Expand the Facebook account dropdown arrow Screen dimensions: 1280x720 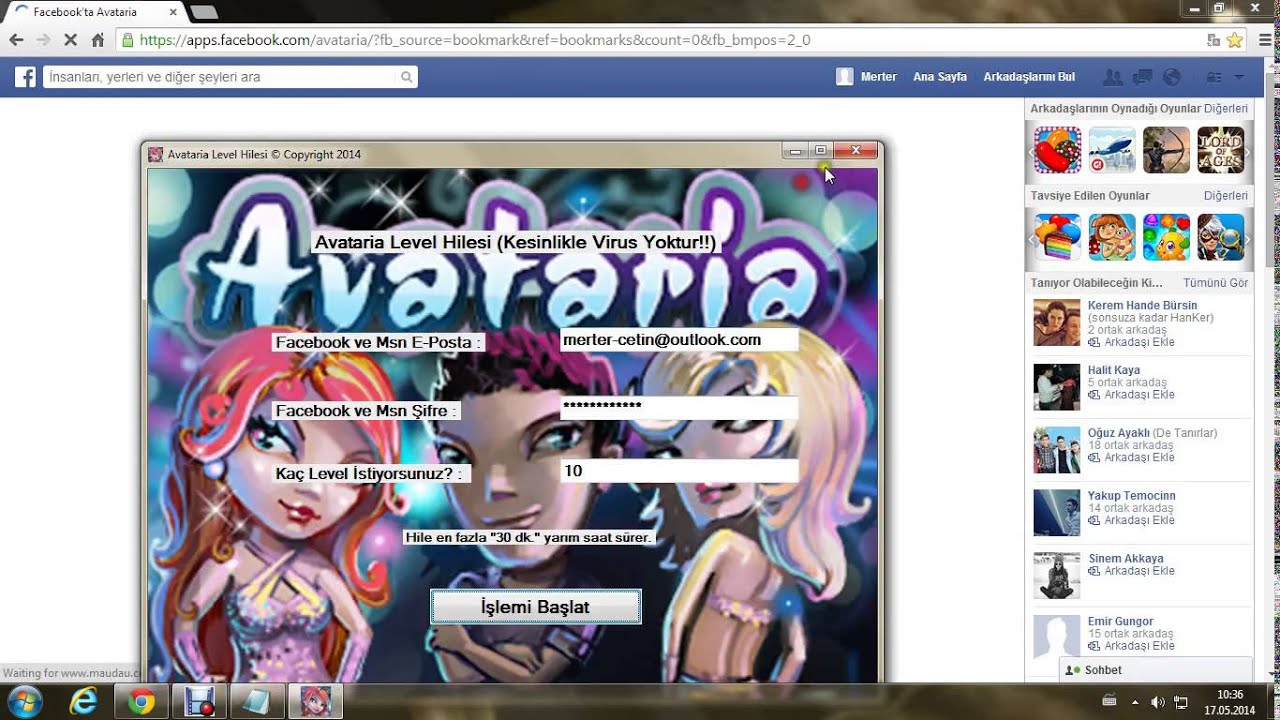pos(1239,77)
